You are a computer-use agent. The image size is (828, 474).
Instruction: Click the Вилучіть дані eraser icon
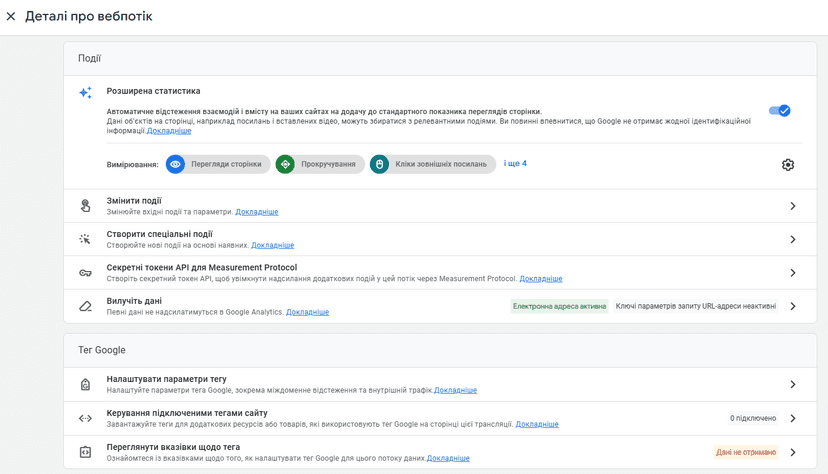[x=85, y=306]
